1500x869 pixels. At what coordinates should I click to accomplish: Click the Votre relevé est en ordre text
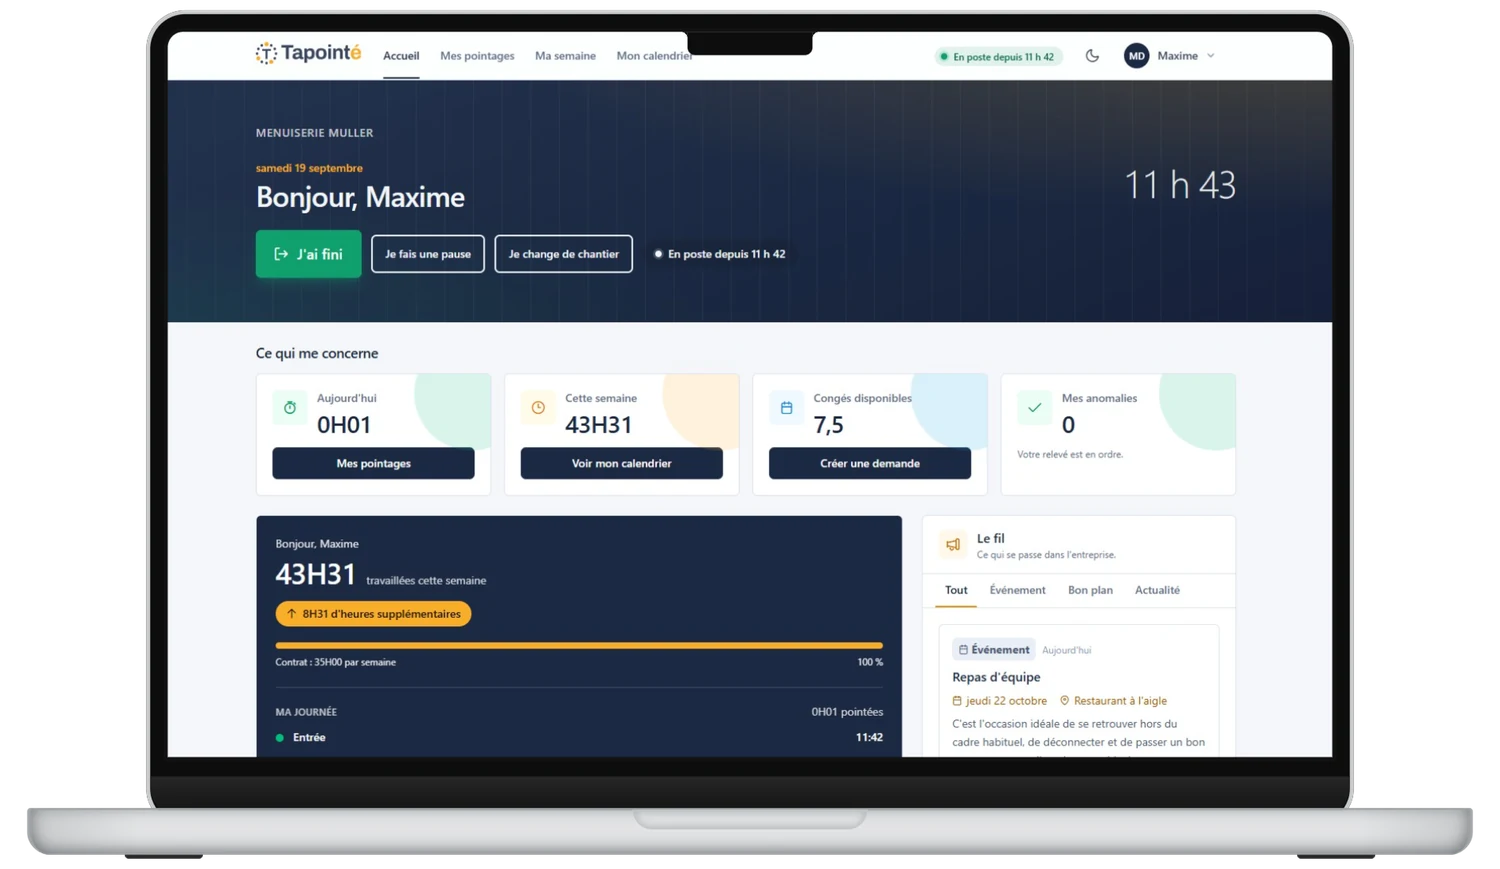click(1070, 454)
